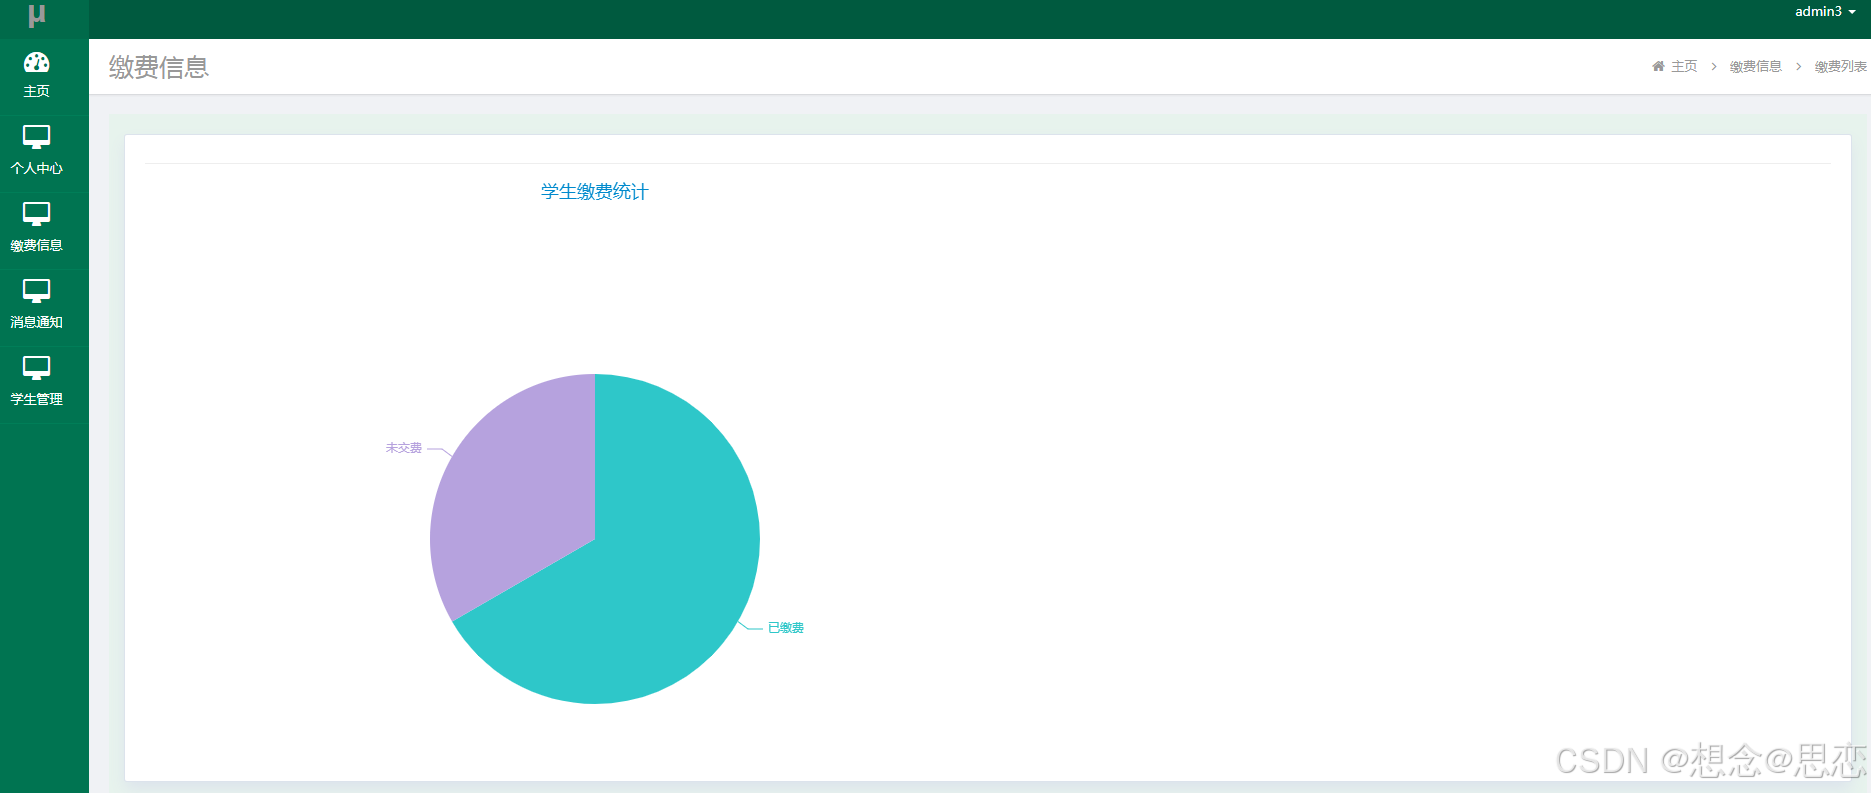
Task: Click the logo icon in top-left header
Action: pos(37,16)
